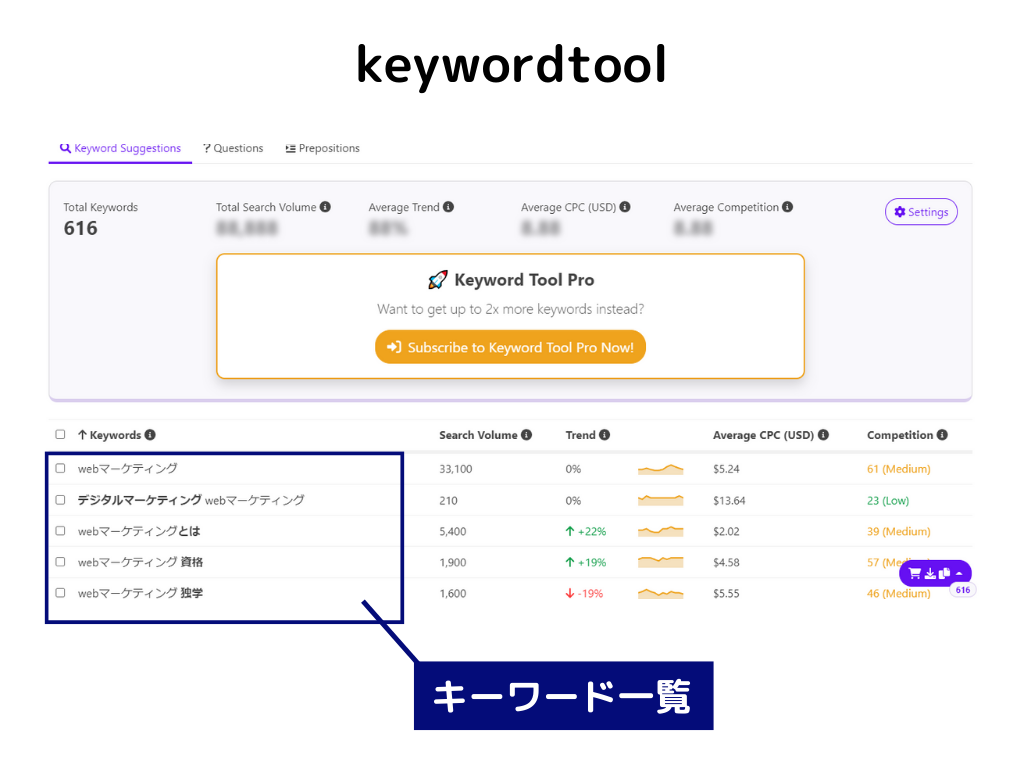1024x768 pixels.
Task: Click Subscribe to Keyword Tool Pro Now
Action: (510, 347)
